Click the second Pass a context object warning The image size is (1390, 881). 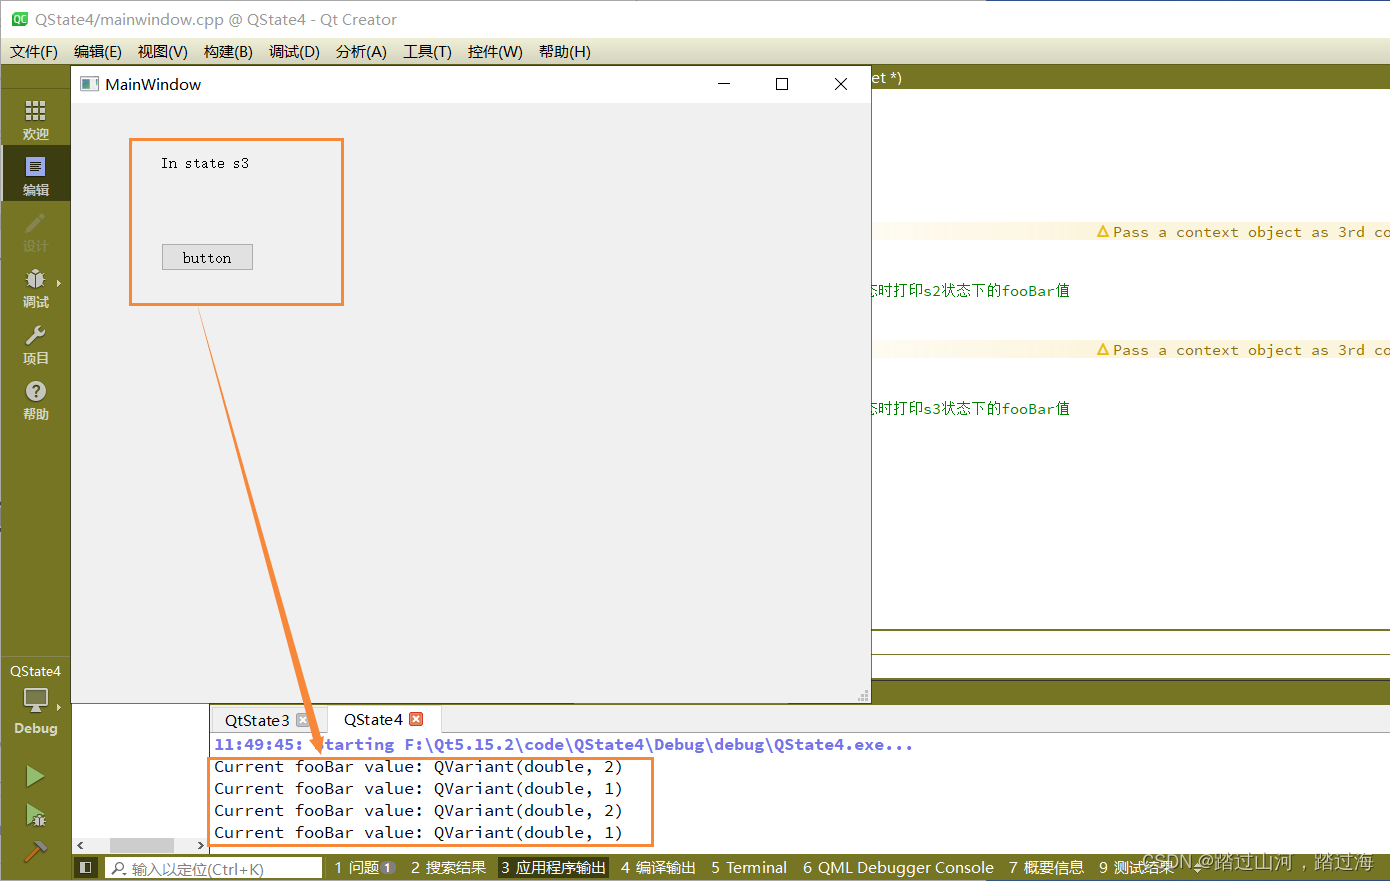tap(1243, 350)
